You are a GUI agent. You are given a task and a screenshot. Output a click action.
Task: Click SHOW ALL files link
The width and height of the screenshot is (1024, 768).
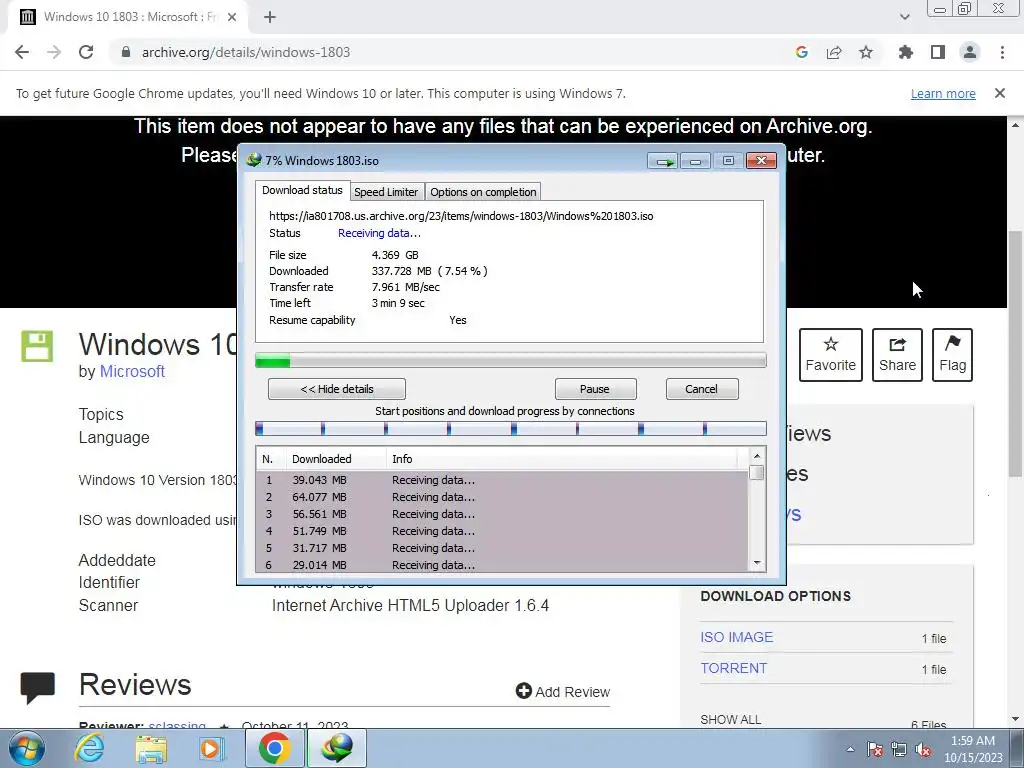point(730,720)
